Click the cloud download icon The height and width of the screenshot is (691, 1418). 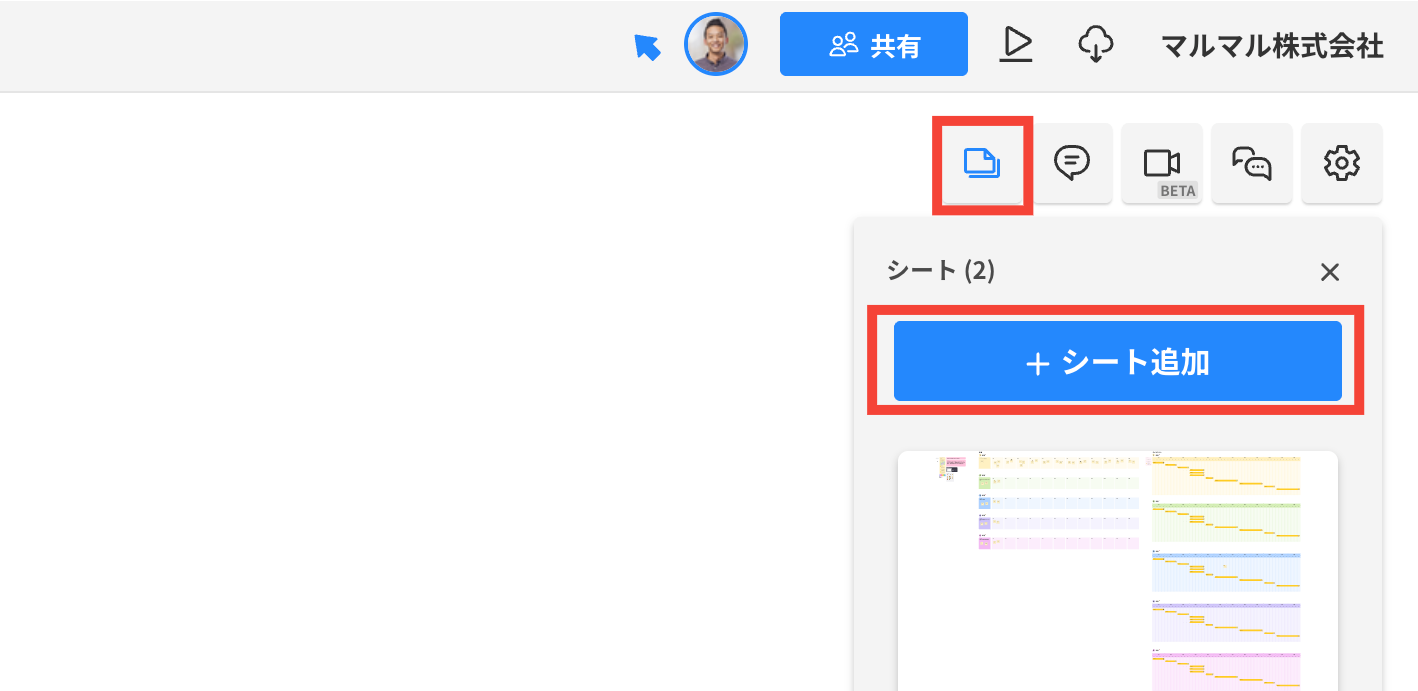point(1097,44)
